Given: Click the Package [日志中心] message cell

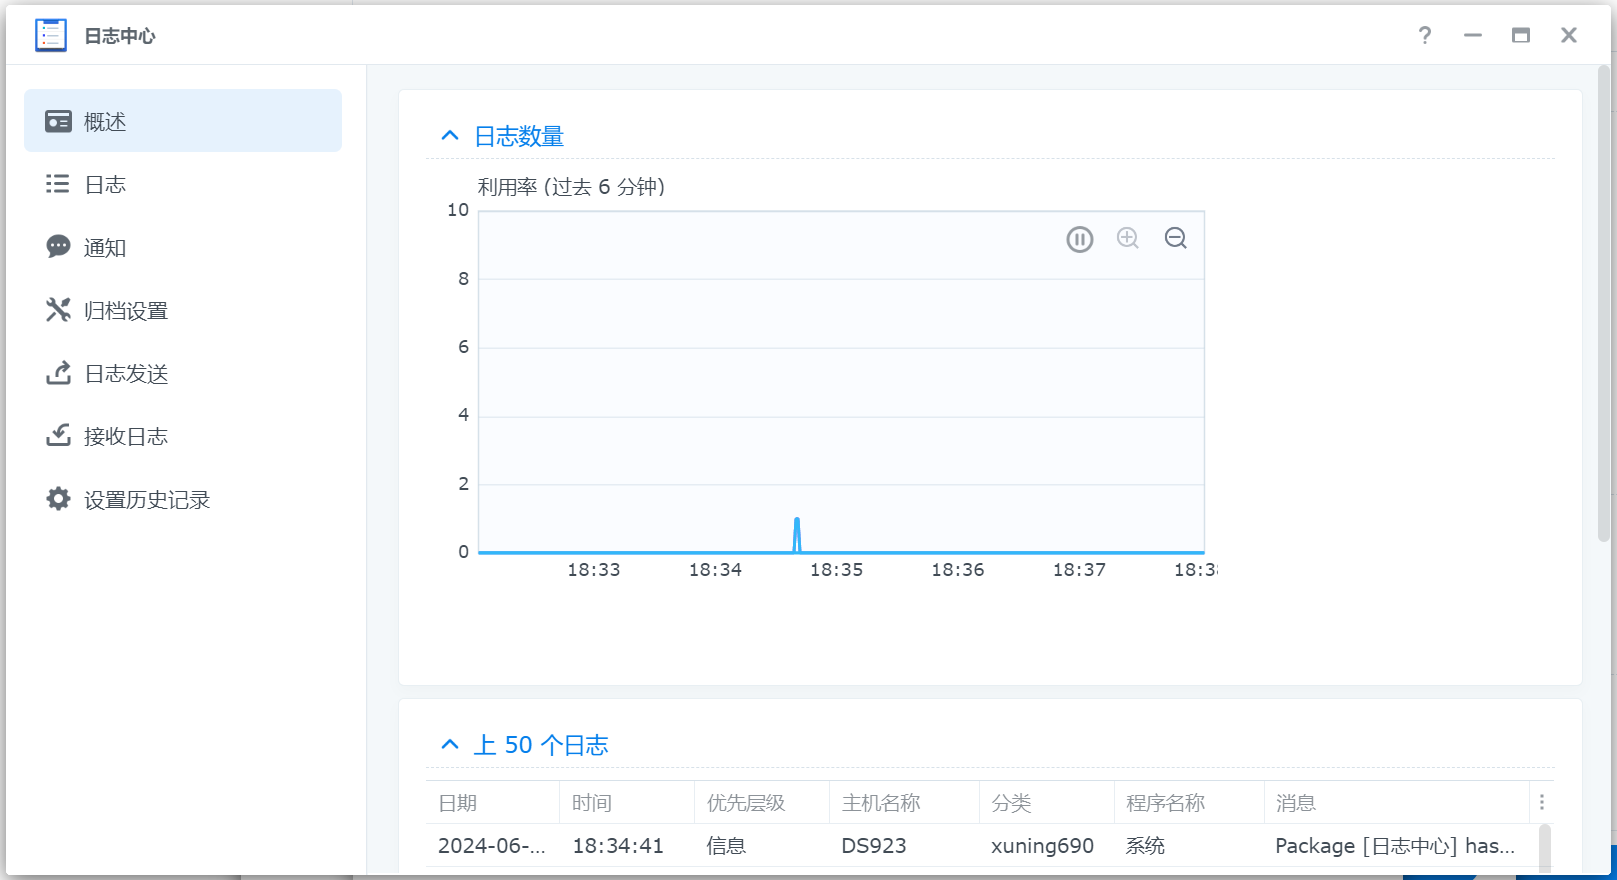Looking at the screenshot, I should click(1397, 846).
